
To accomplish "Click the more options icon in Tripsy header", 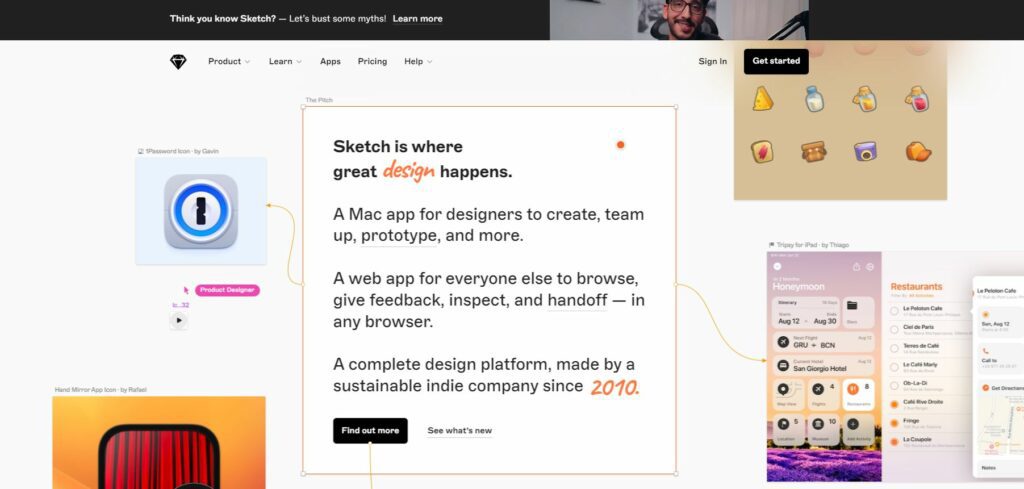I will coord(870,266).
